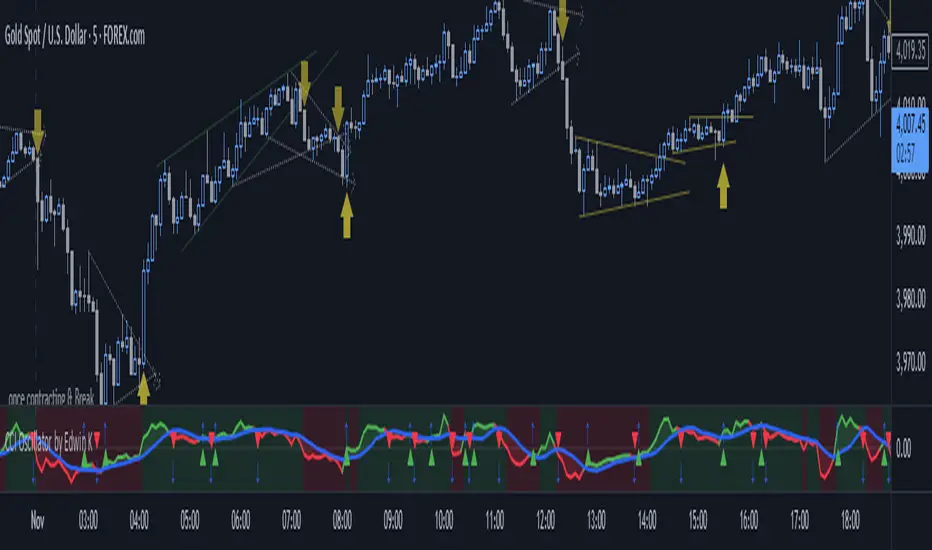Select the CCI Oscillator by Edwin K legend
Viewport: 932px width, 550px height.
tap(49, 442)
